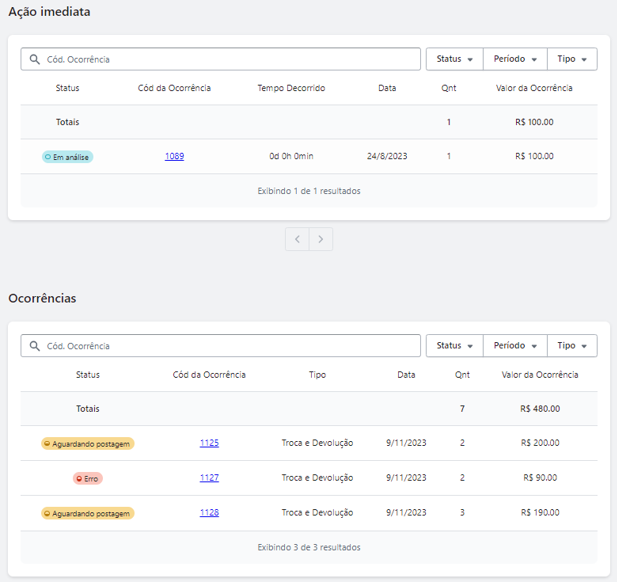Open Tipo dropdown in Ação imediata
617x582 pixels.
click(x=572, y=59)
